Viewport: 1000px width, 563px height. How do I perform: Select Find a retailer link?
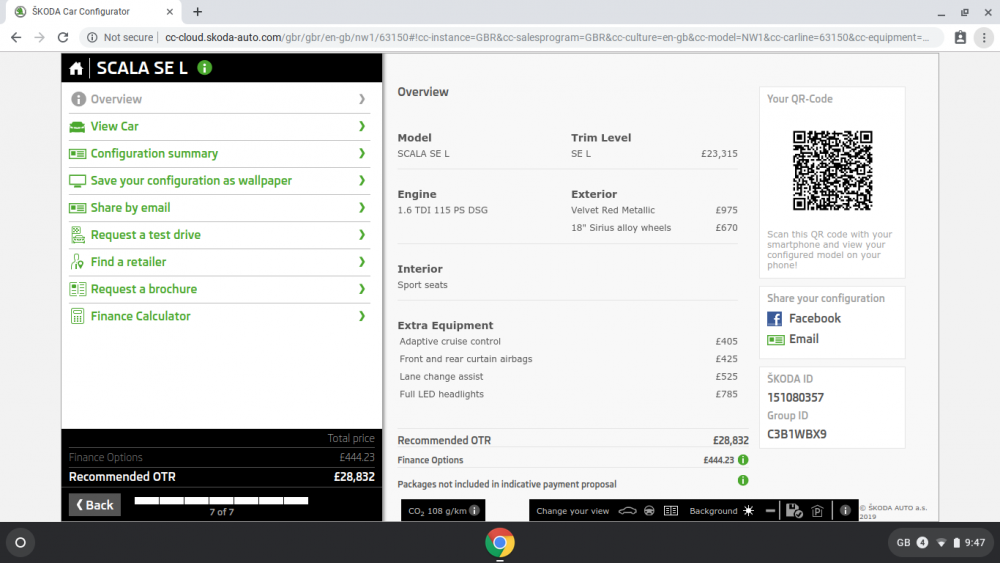pyautogui.click(x=219, y=262)
